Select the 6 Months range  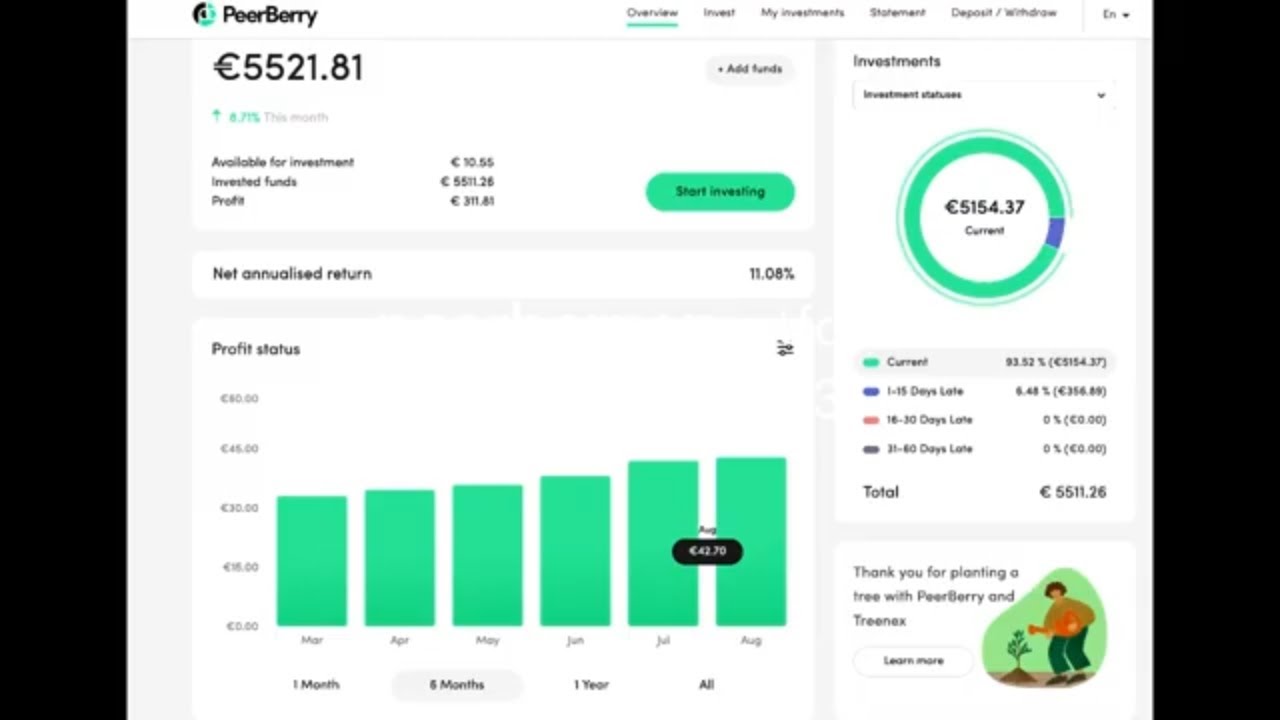click(x=457, y=685)
